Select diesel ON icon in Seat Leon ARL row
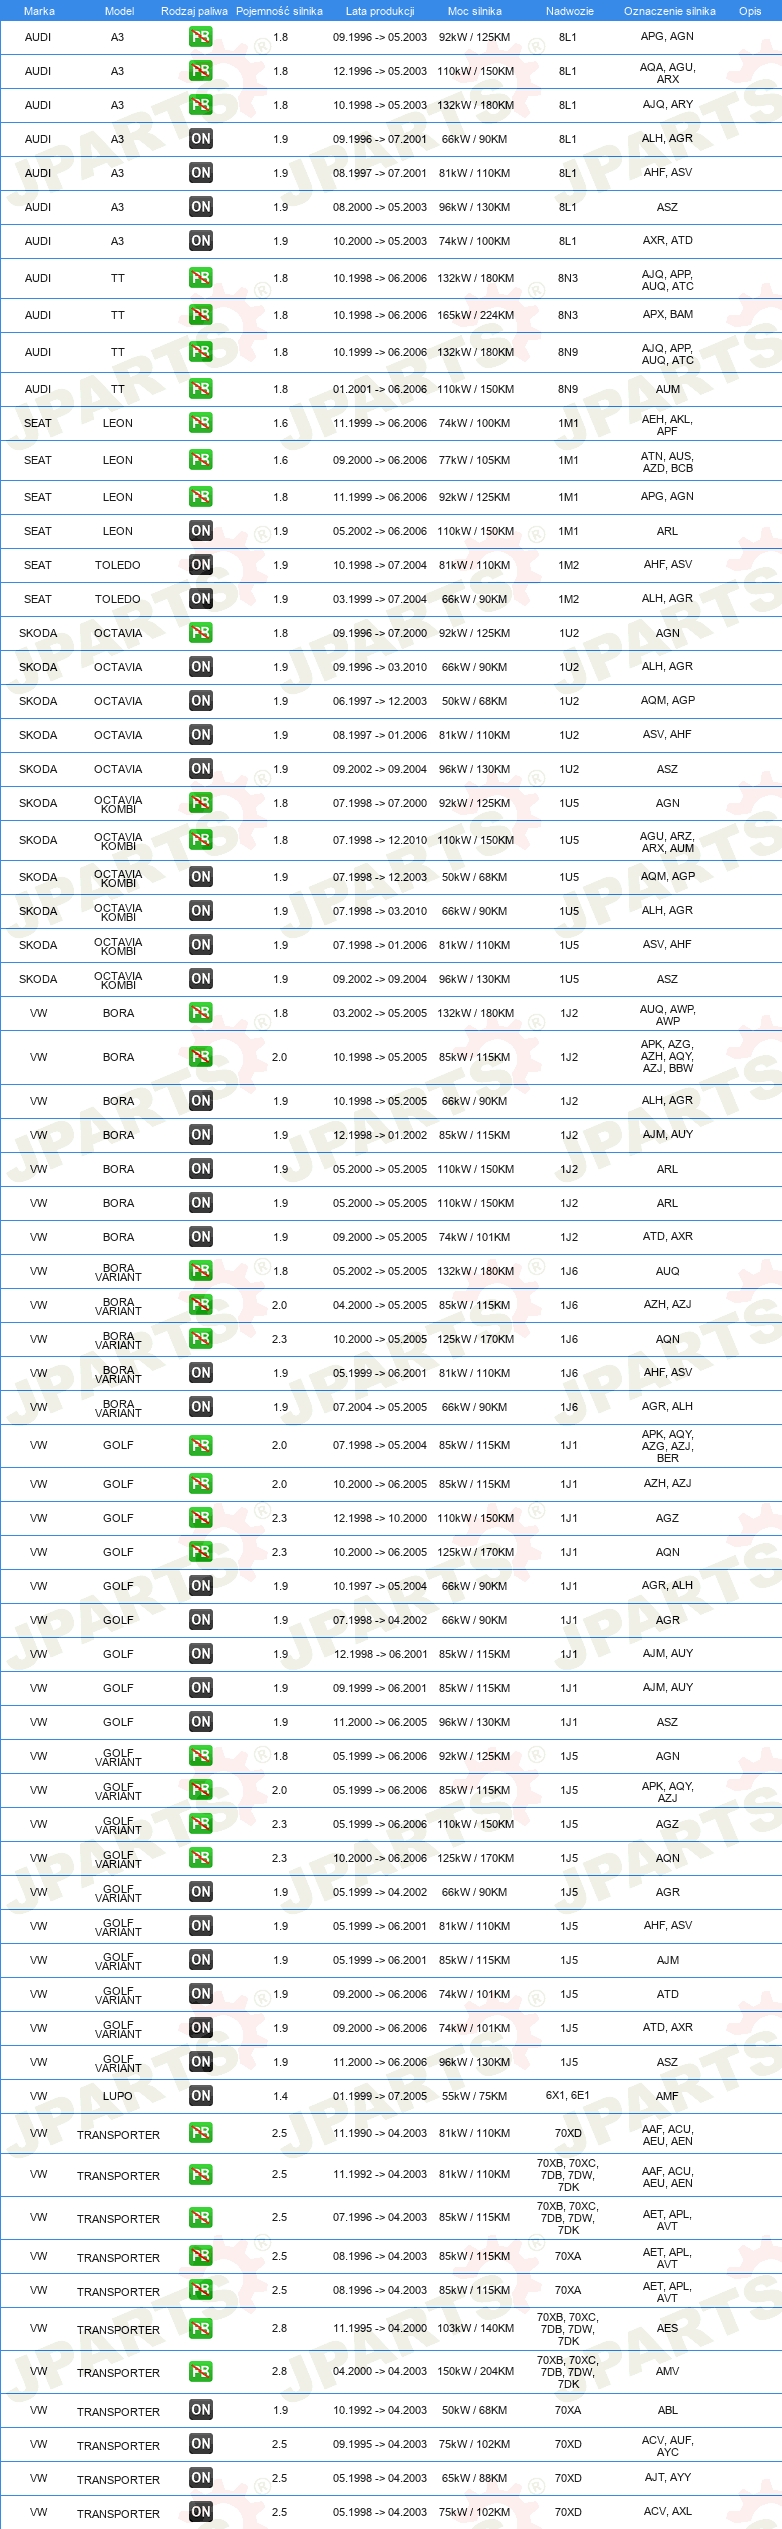 coord(201,531)
